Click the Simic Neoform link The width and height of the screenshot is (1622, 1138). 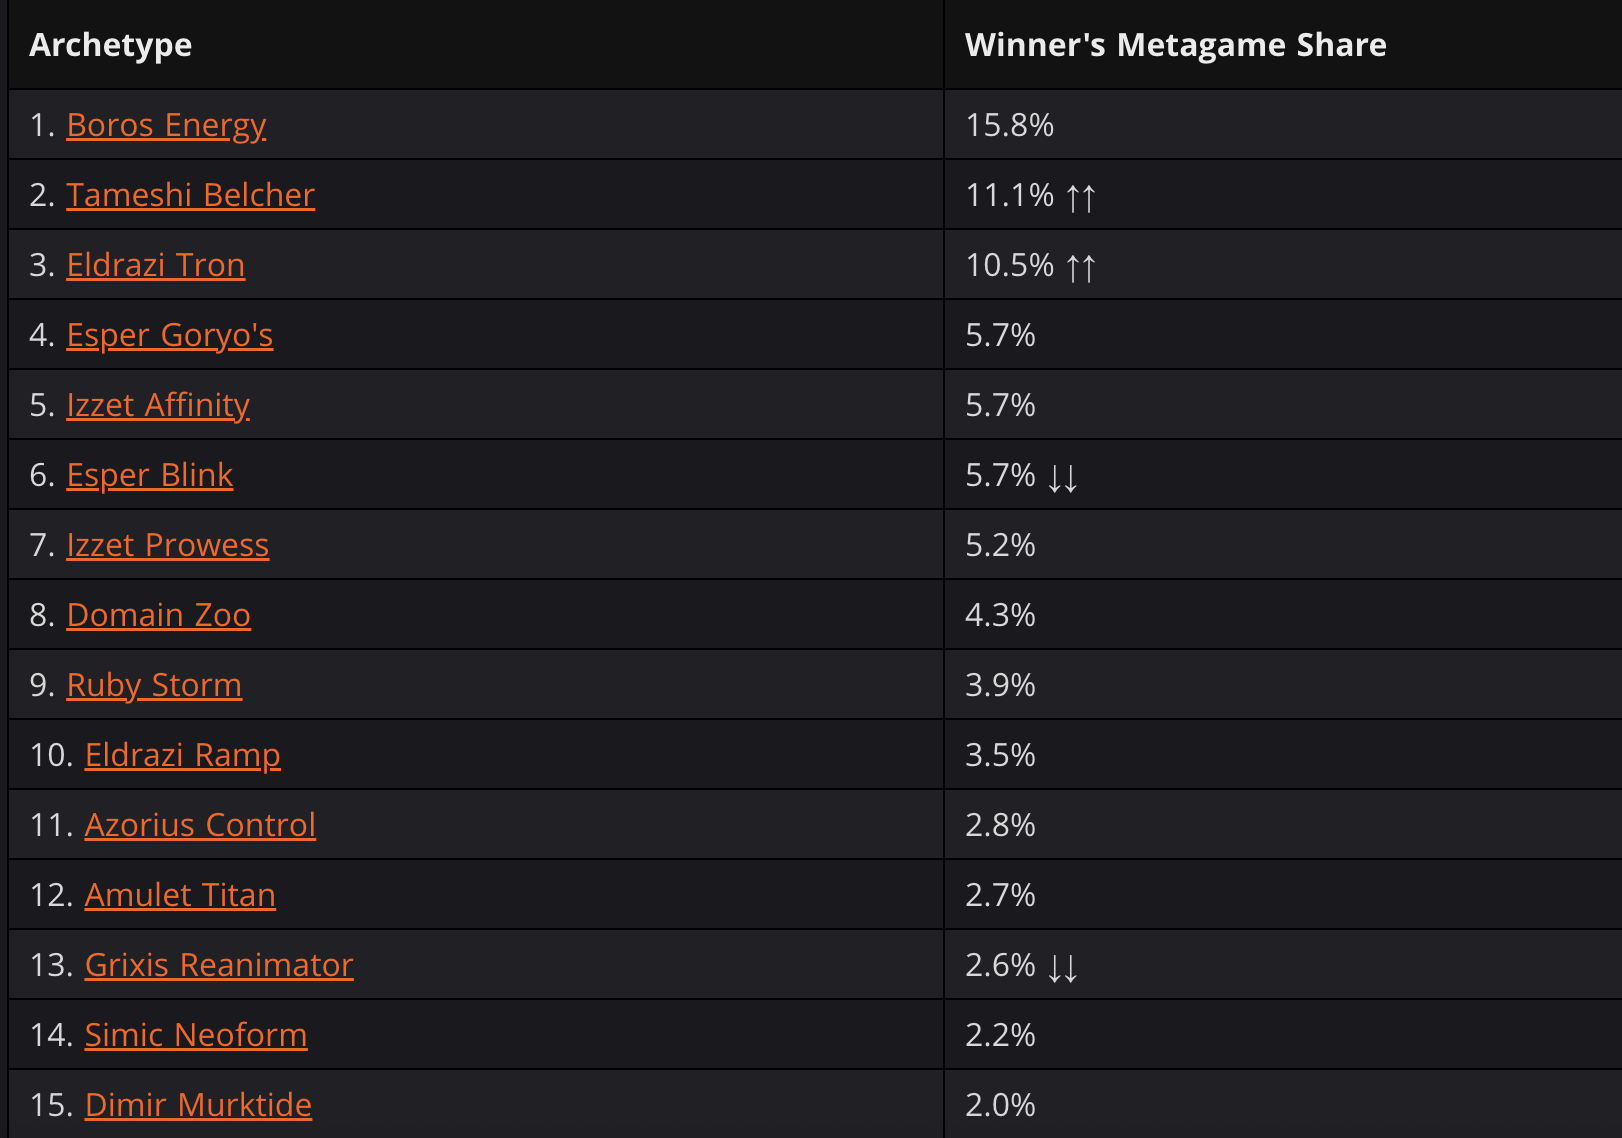point(196,1035)
